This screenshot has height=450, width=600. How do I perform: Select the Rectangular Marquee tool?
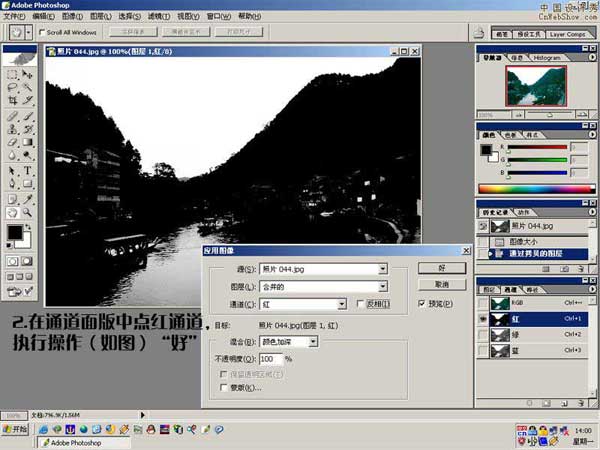click(12, 73)
